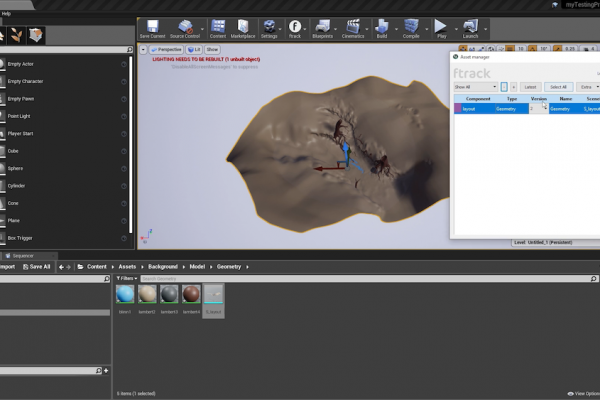Open the Filters dropdown in Content Browser
This screenshot has width=600, height=400.
click(x=127, y=278)
